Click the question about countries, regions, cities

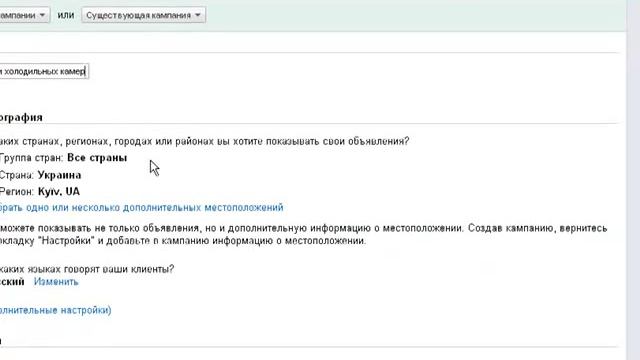(204, 141)
